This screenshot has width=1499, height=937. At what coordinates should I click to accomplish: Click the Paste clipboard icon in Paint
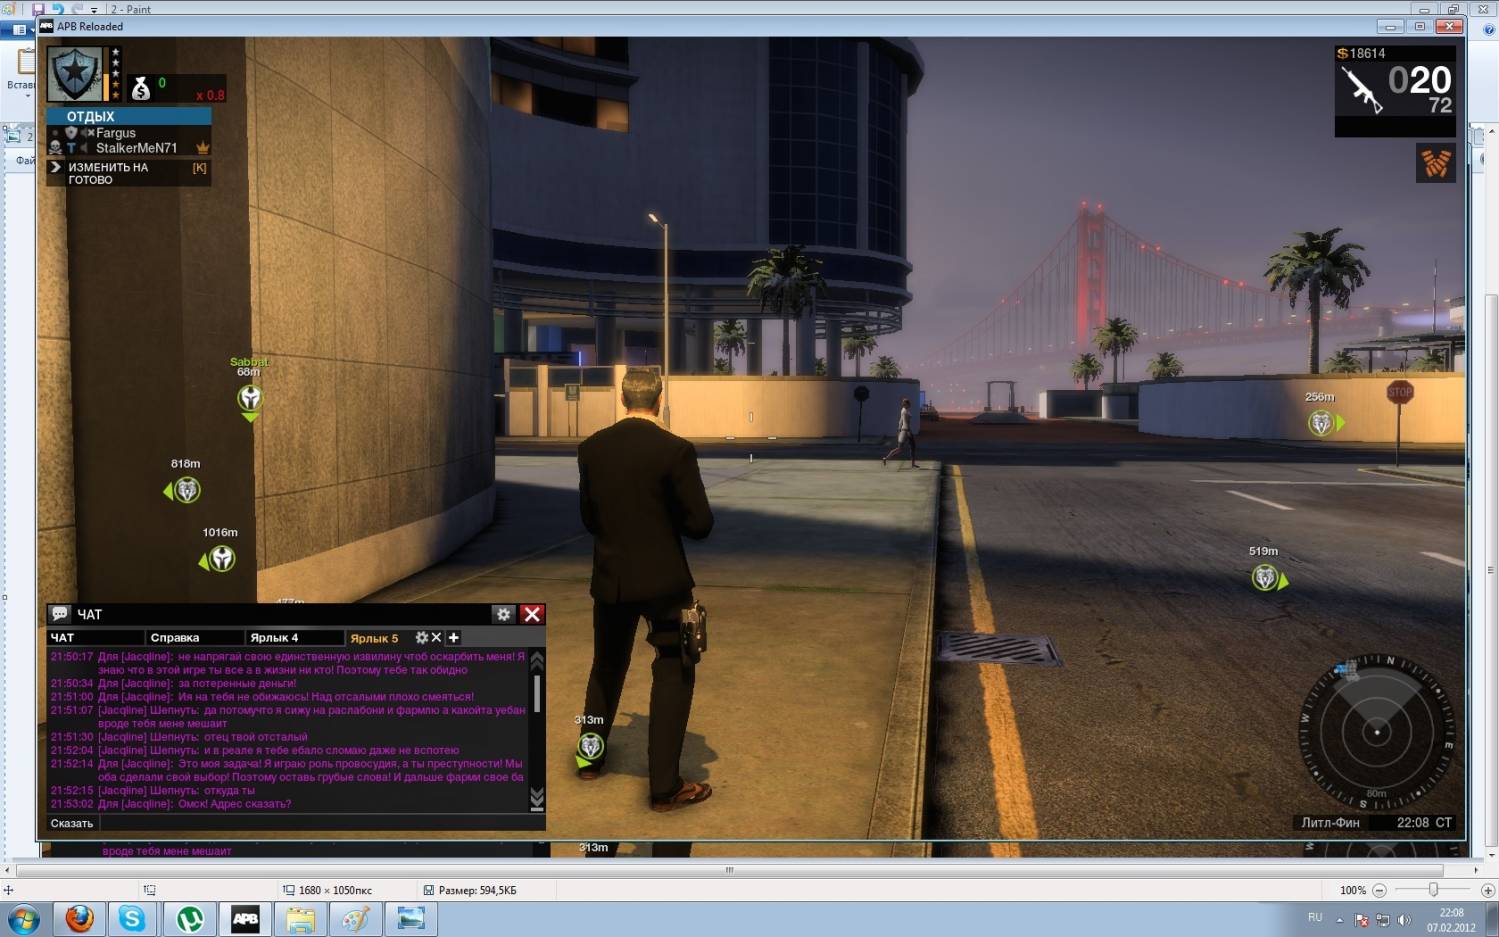coord(26,62)
